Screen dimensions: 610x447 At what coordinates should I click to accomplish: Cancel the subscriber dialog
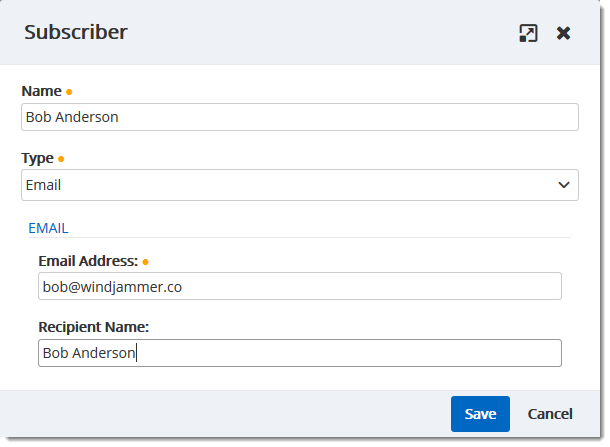coord(550,414)
